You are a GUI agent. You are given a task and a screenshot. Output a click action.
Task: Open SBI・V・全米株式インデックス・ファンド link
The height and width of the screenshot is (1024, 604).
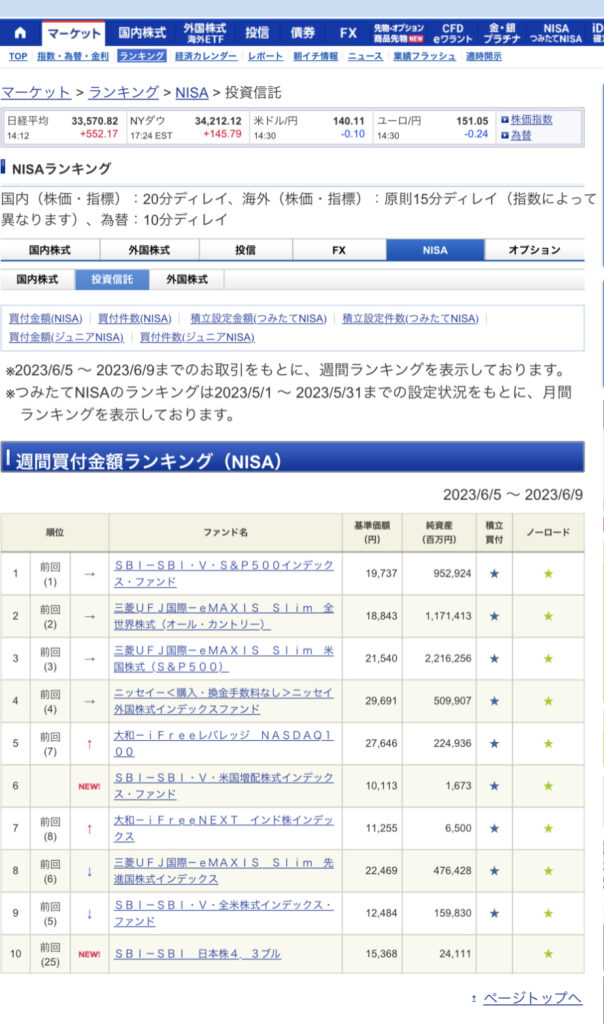[224, 913]
